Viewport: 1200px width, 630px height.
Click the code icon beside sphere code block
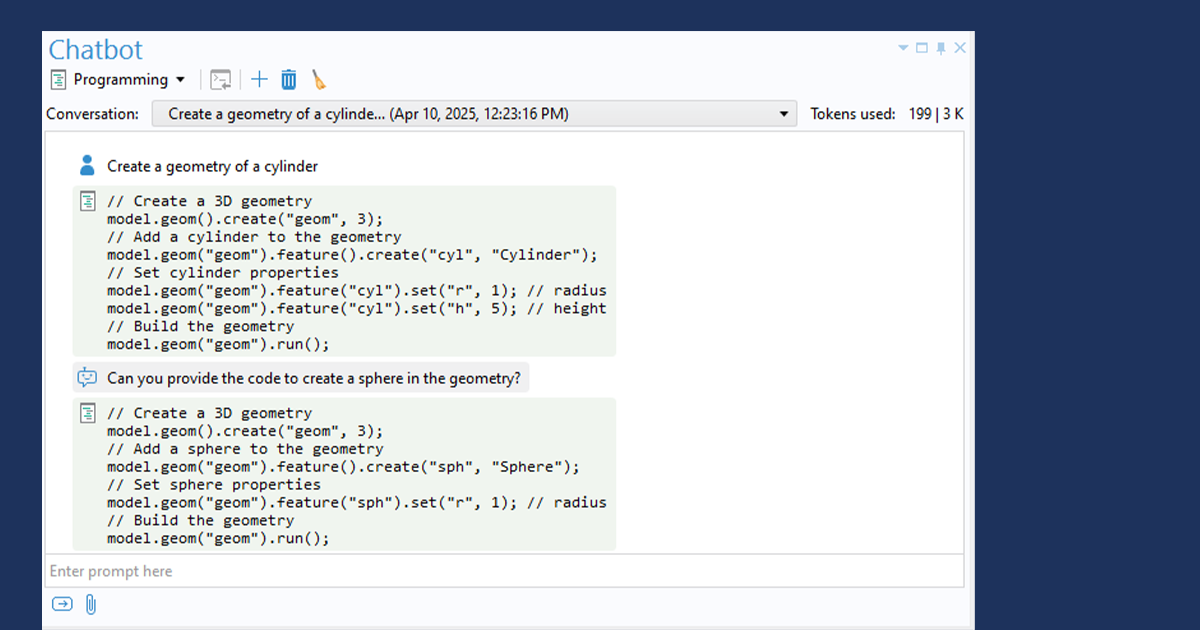point(88,413)
